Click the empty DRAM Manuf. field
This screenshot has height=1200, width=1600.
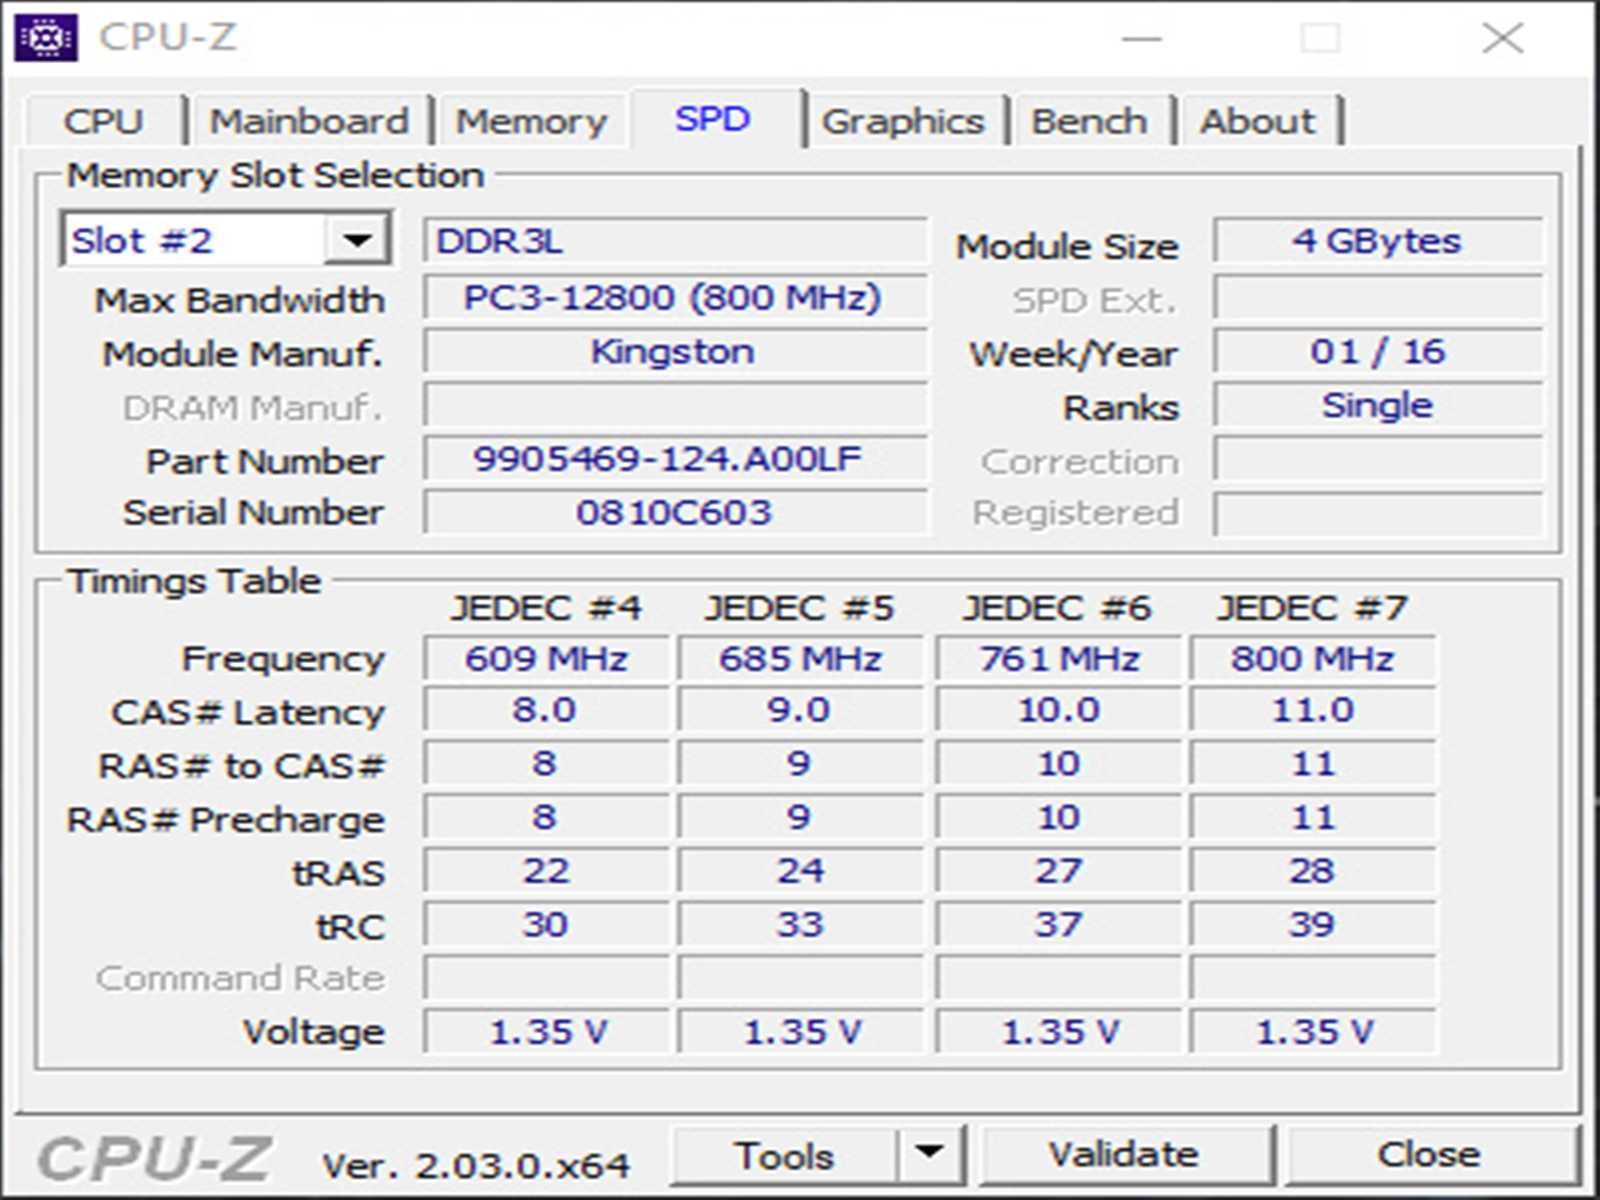point(674,406)
